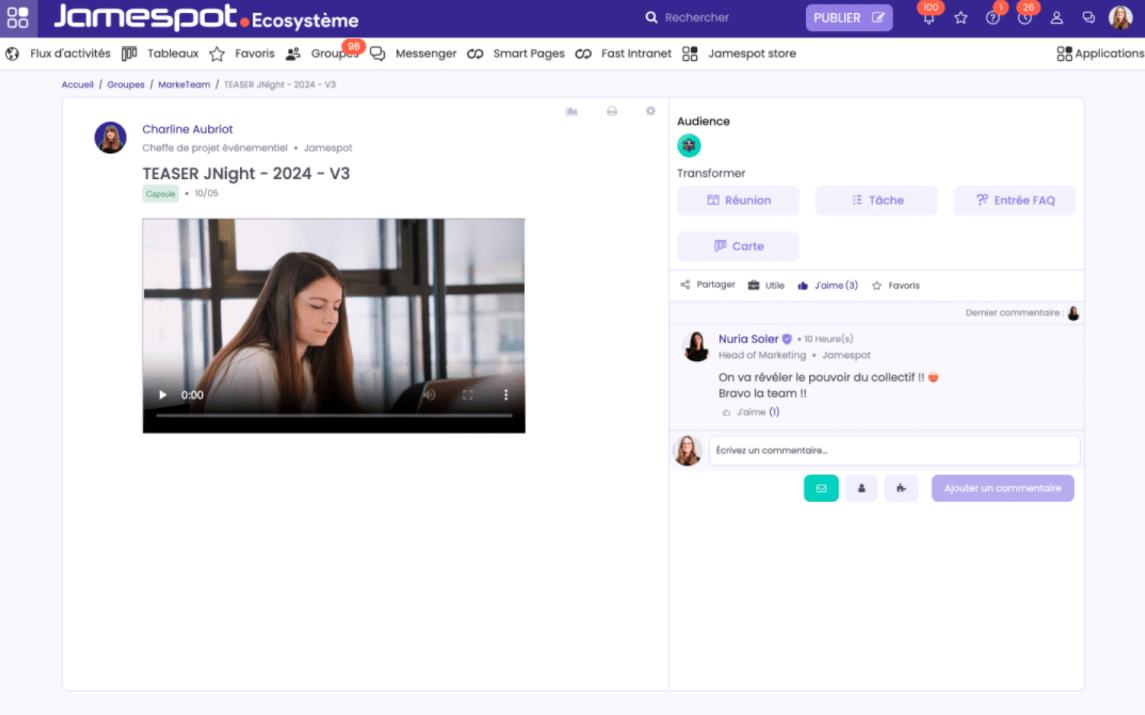This screenshot has width=1145, height=715.
Task: Expand the Applications menu
Action: (x=1100, y=54)
